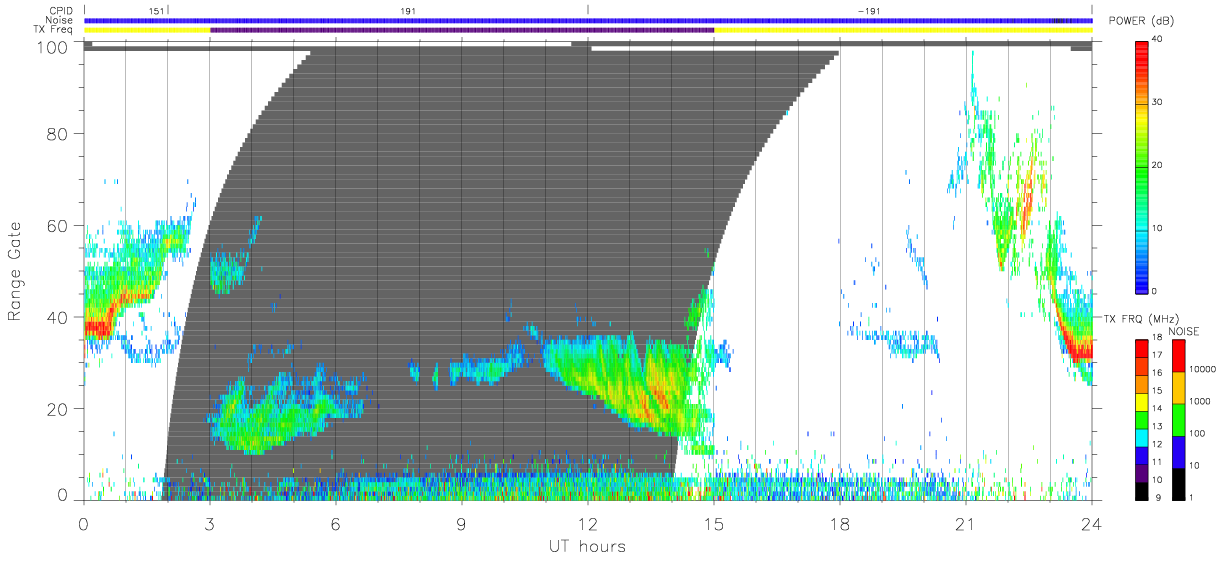Image resolution: width=1228 pixels, height=567 pixels.
Task: Select the positive CPID value '191'
Action: click(x=408, y=10)
